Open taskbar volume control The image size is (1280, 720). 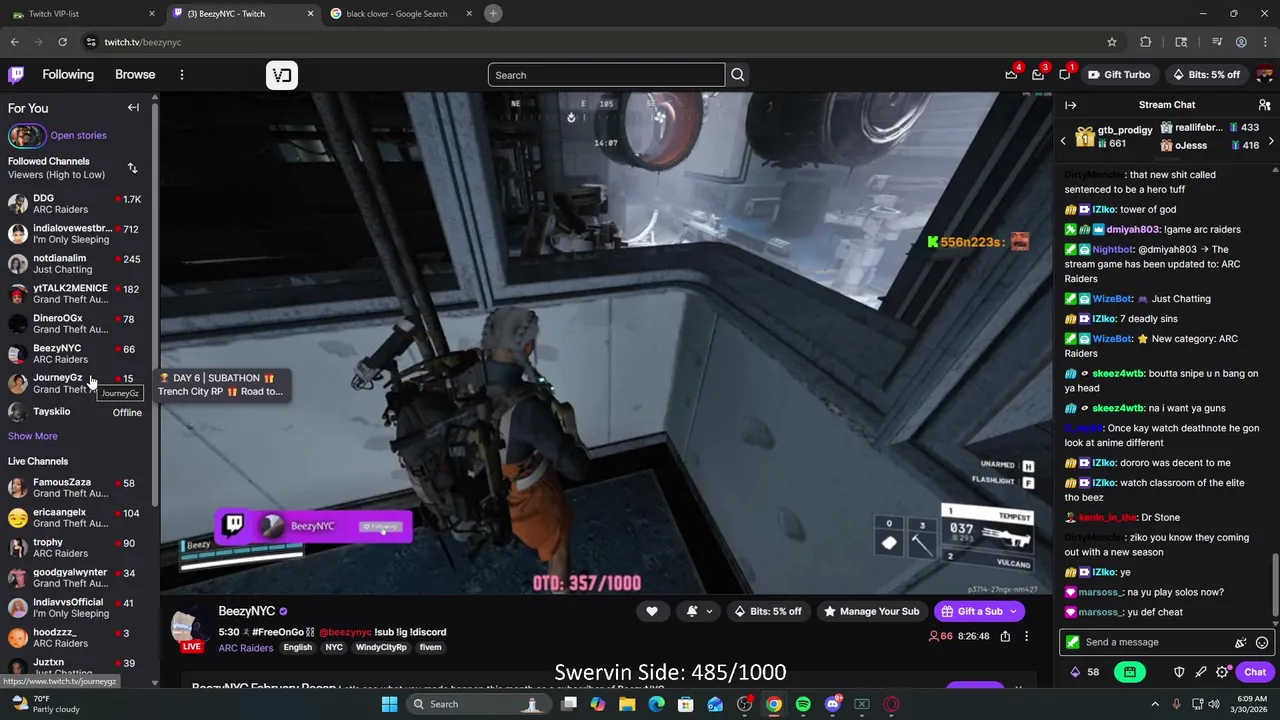1214,704
